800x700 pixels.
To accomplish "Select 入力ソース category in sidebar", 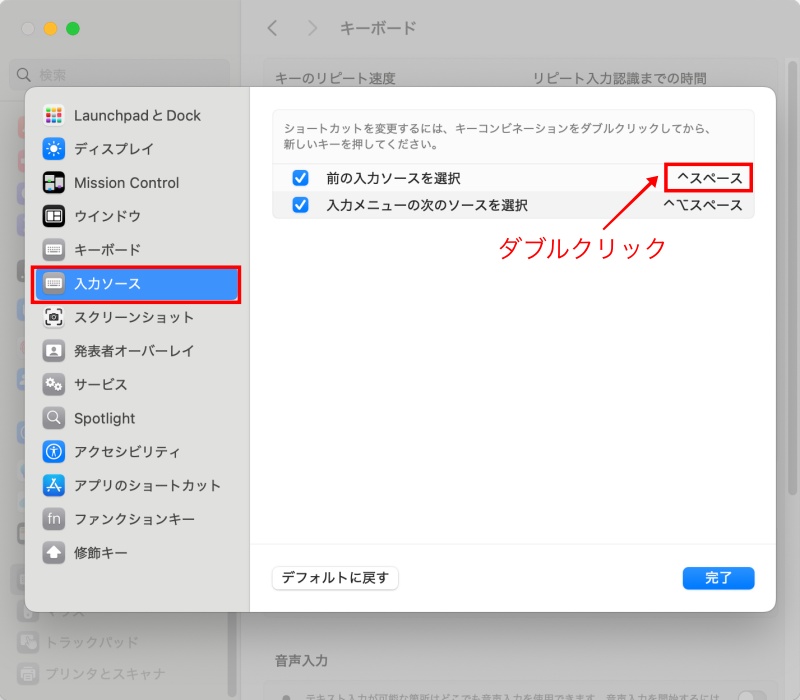I will [136, 284].
